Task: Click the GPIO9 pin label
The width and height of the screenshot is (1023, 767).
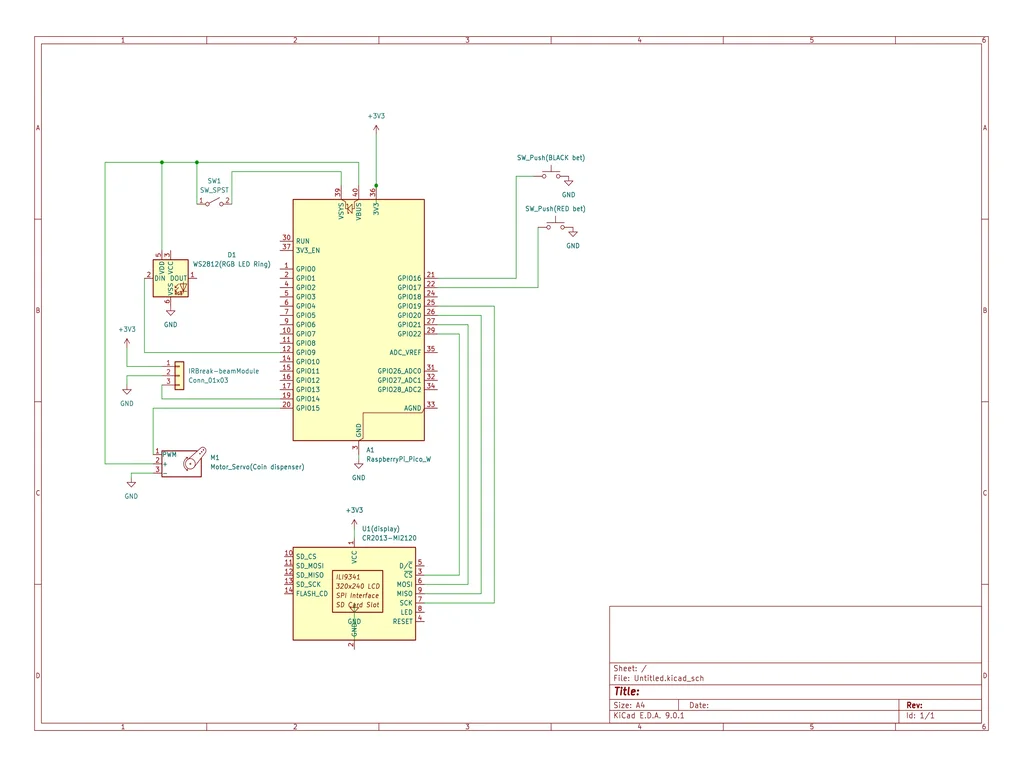Action: tap(306, 352)
